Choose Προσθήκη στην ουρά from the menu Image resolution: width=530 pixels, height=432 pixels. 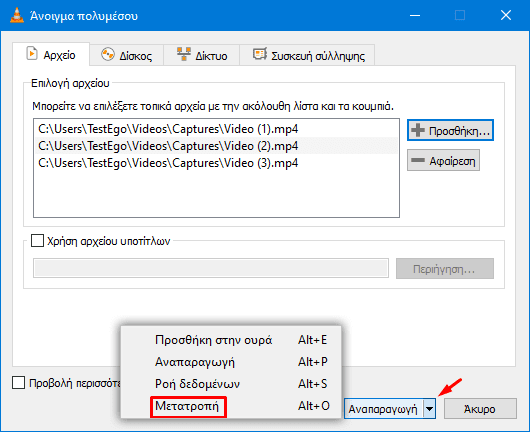pos(231,340)
